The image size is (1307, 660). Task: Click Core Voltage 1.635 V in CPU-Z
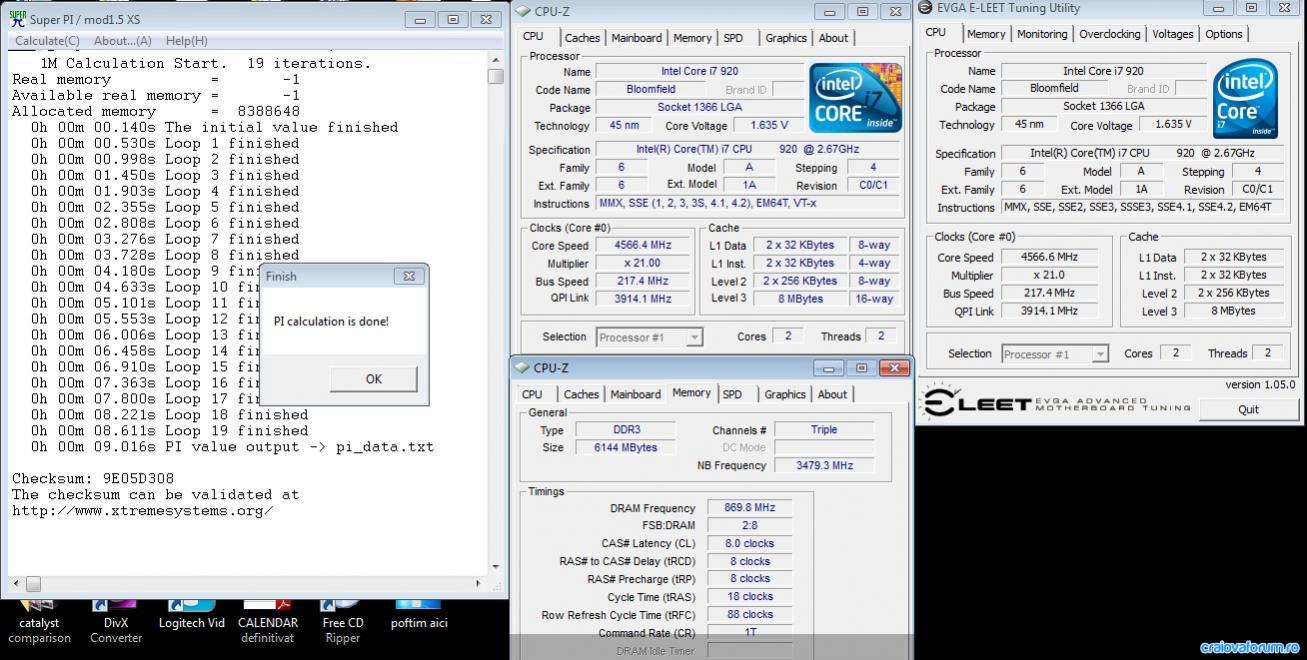click(769, 125)
